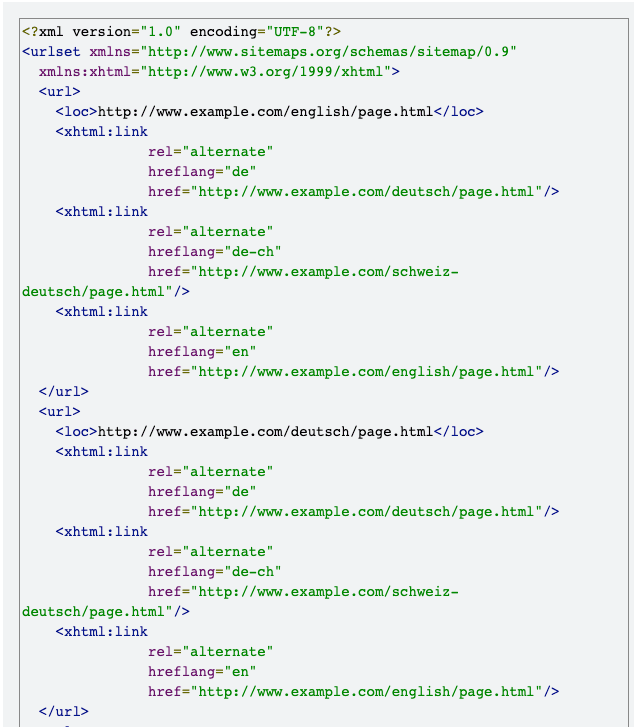Screen dimensions: 634x727
Task: Click the first xhtml:link tag after english loc
Action: pos(102,132)
